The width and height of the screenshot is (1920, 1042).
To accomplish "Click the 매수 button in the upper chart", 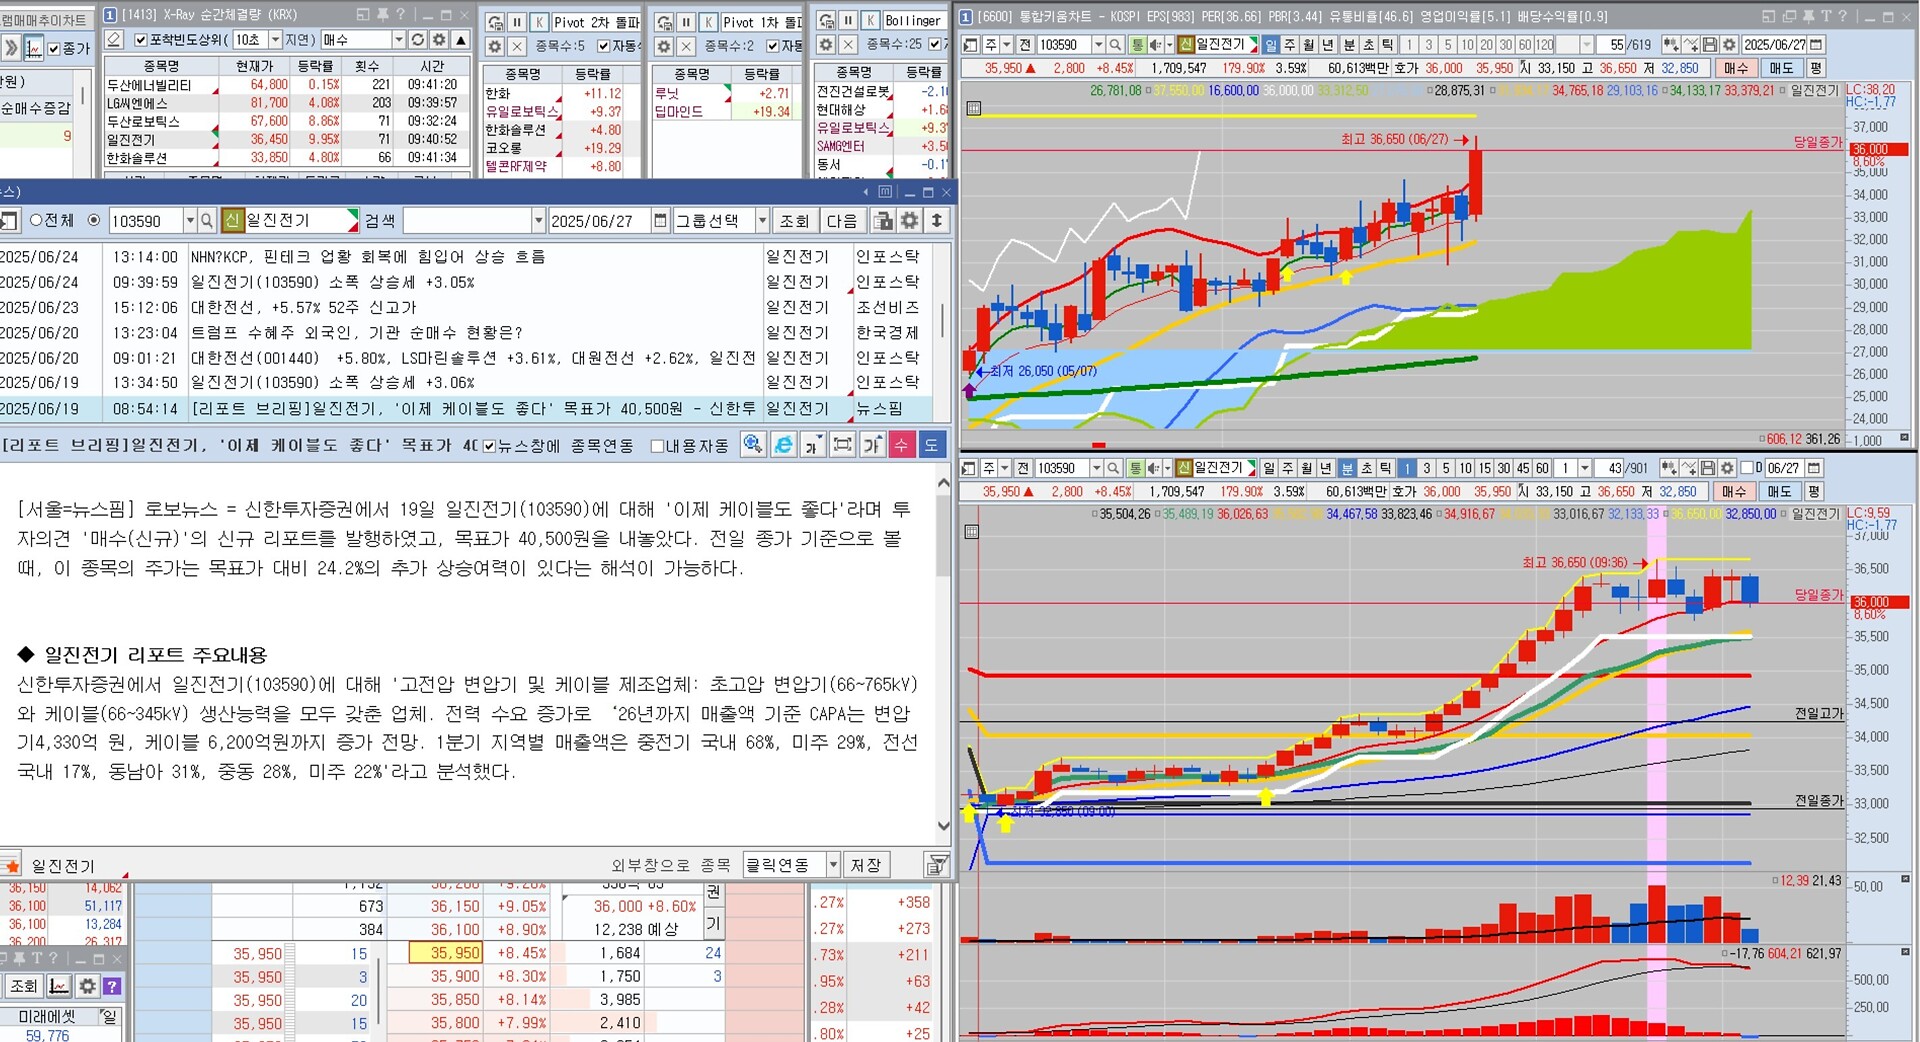I will point(1736,68).
